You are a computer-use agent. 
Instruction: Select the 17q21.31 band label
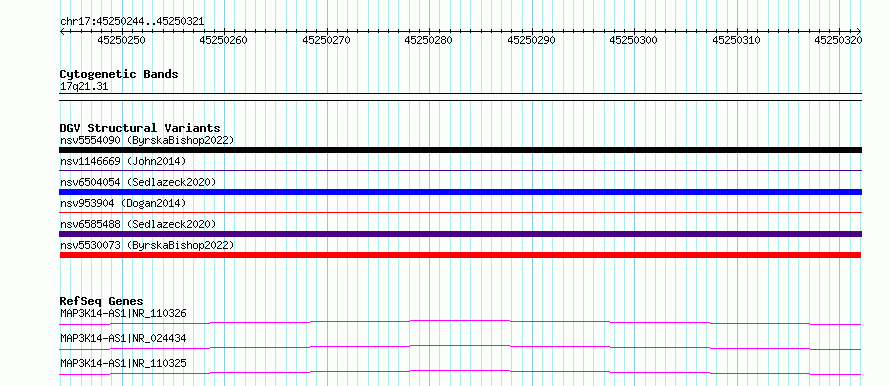click(84, 87)
